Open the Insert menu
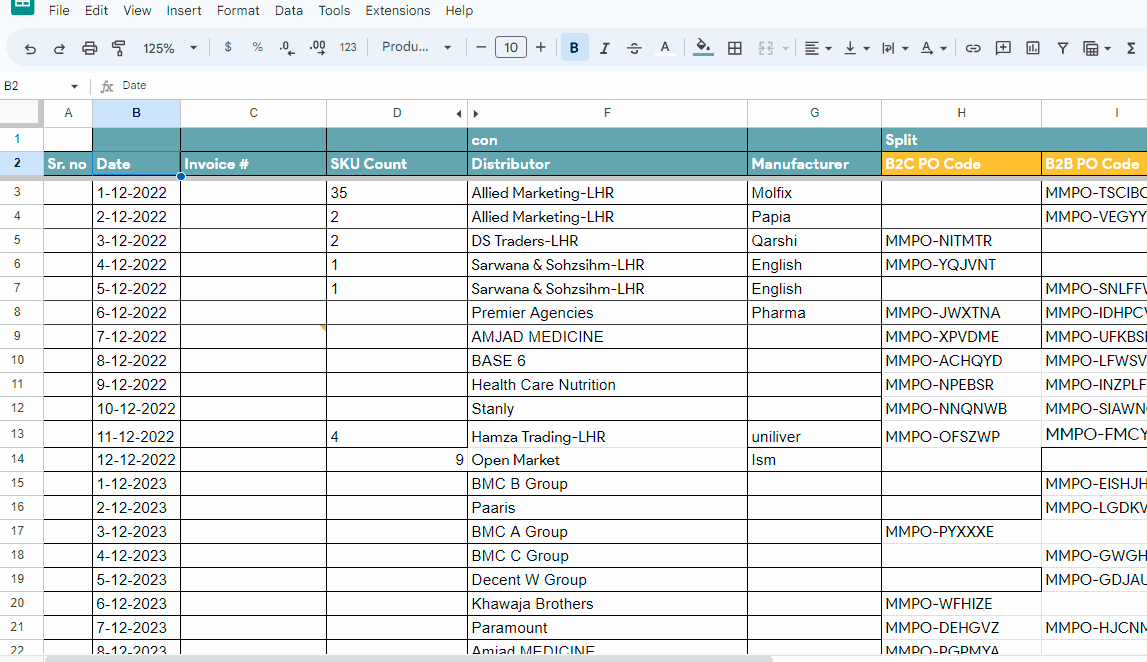The height and width of the screenshot is (662, 1147). [x=184, y=10]
